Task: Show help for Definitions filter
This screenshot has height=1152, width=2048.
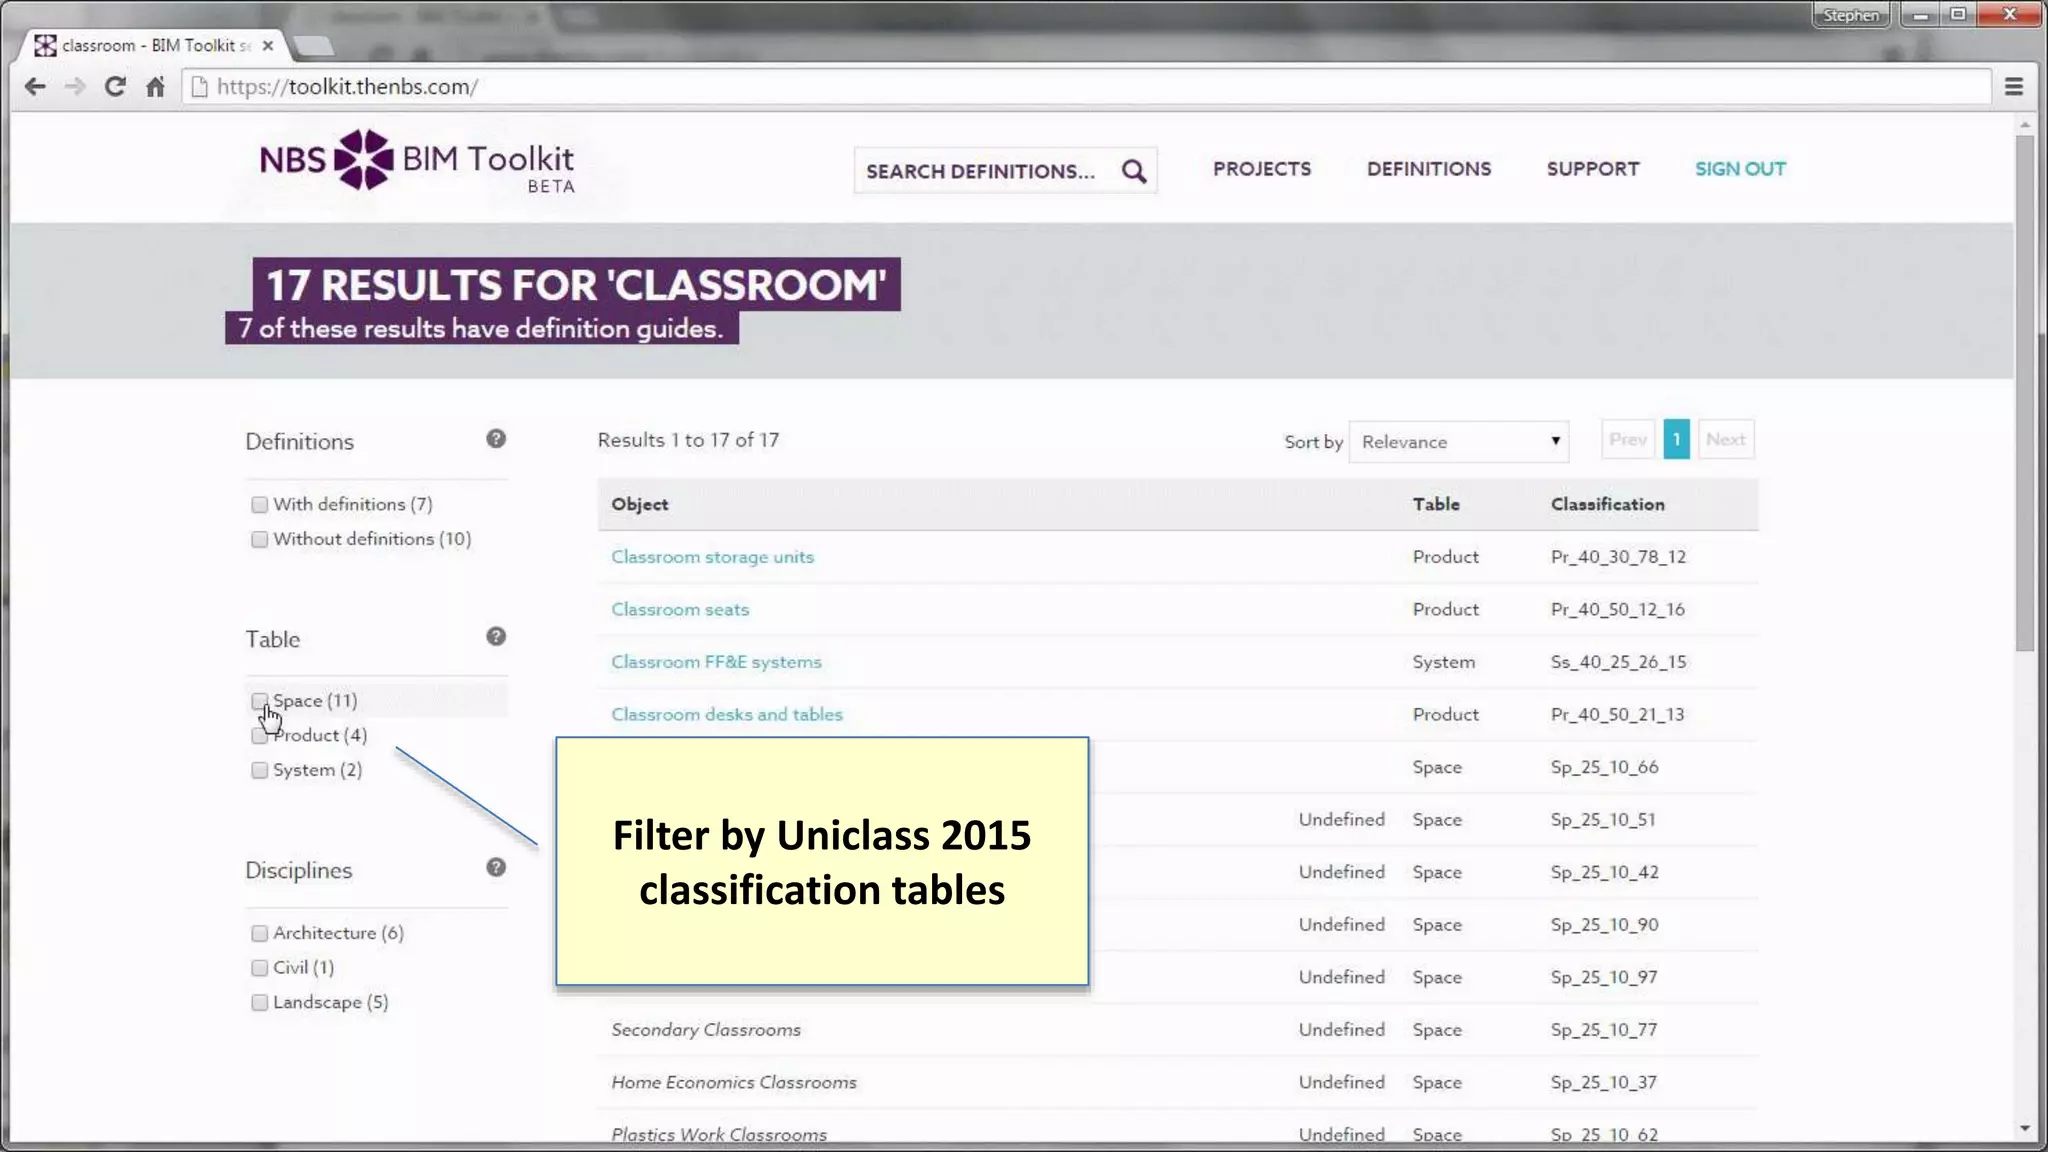Action: point(496,439)
